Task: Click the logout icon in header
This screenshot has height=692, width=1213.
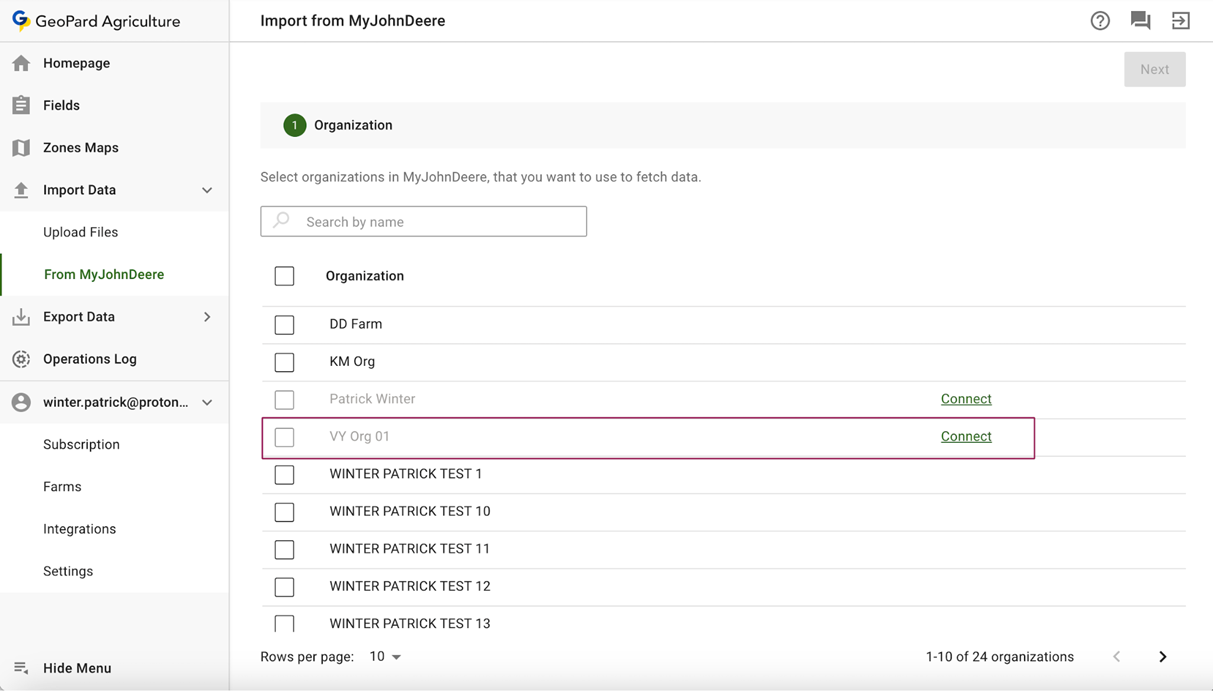Action: click(x=1181, y=21)
